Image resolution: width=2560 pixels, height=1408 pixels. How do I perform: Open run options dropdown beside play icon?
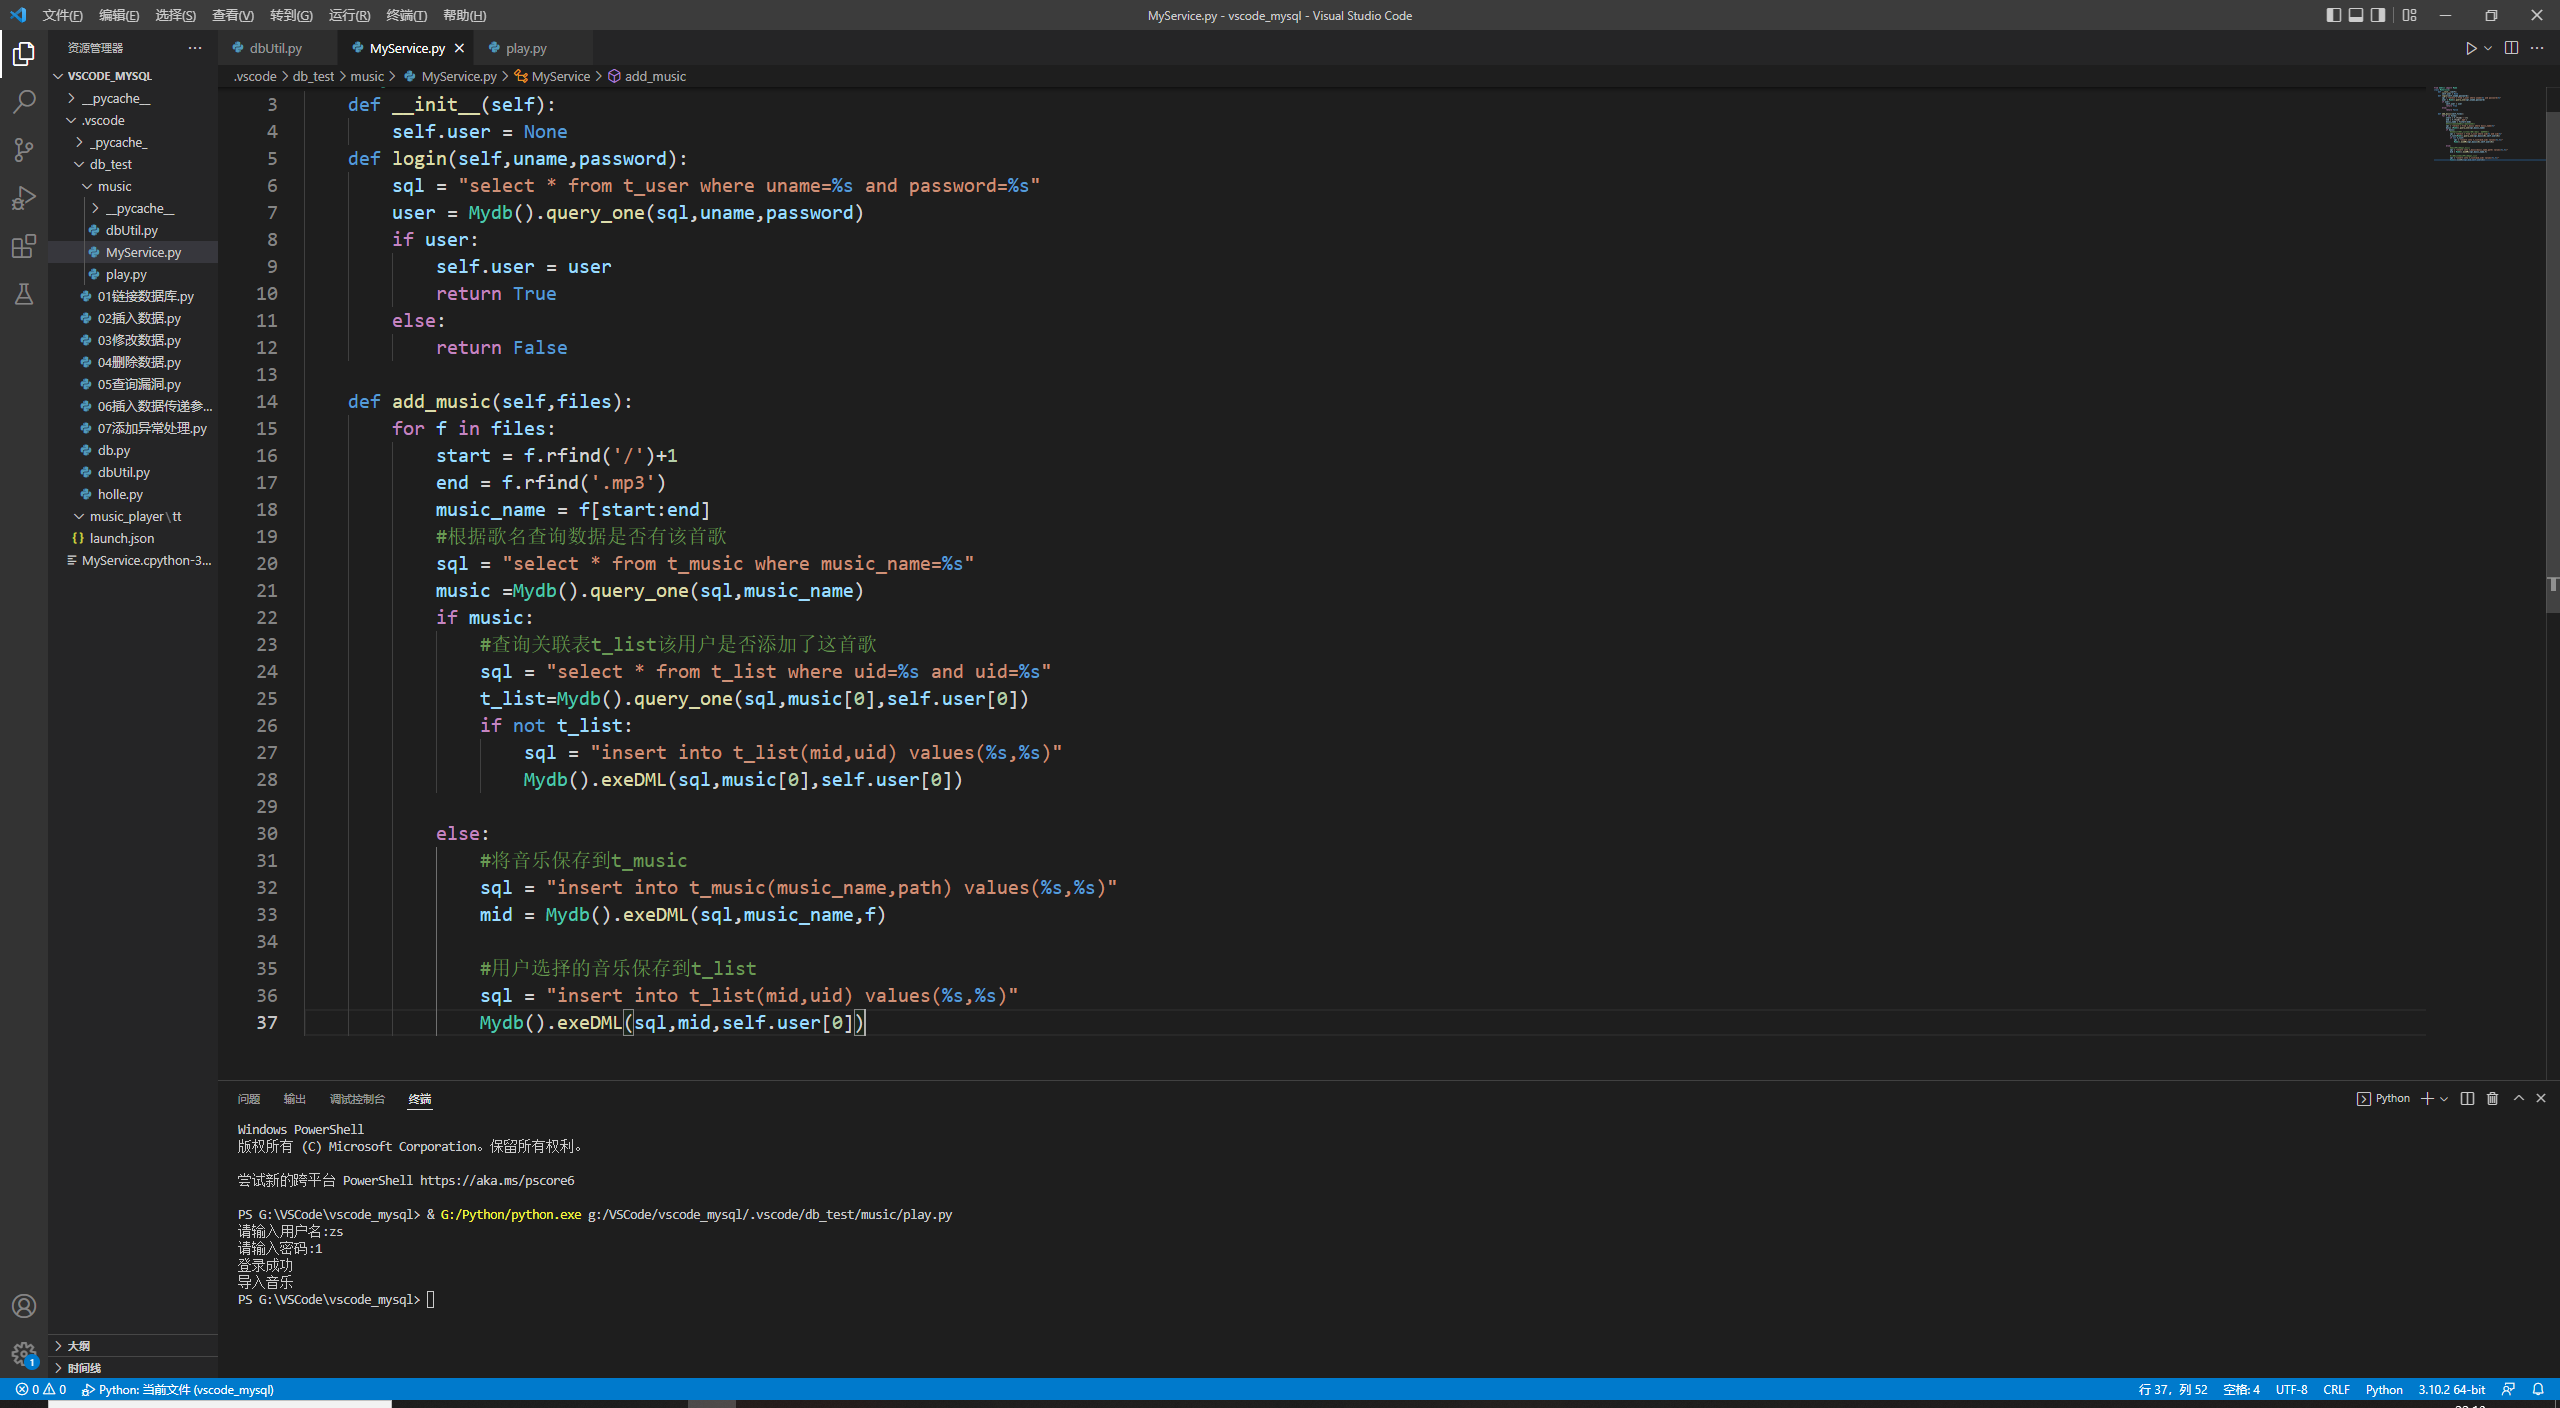pyautogui.click(x=2488, y=48)
